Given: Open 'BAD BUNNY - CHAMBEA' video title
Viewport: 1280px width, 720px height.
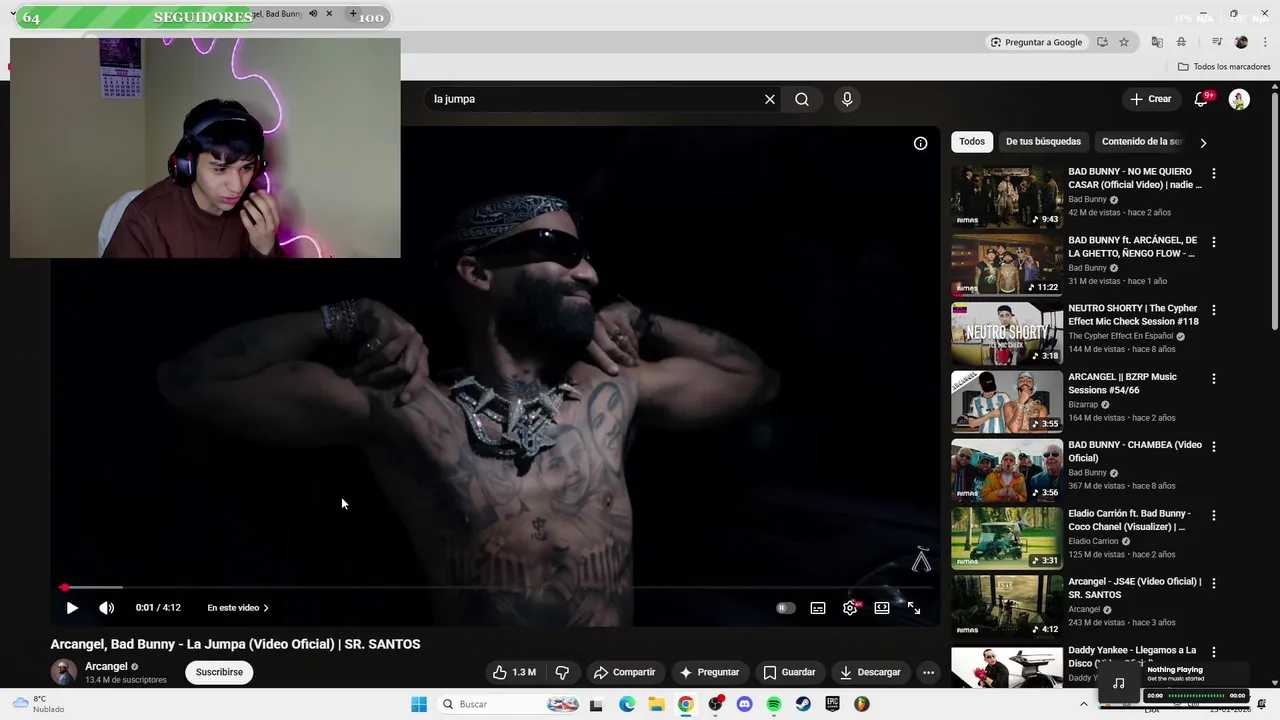Looking at the screenshot, I should [x=1135, y=451].
